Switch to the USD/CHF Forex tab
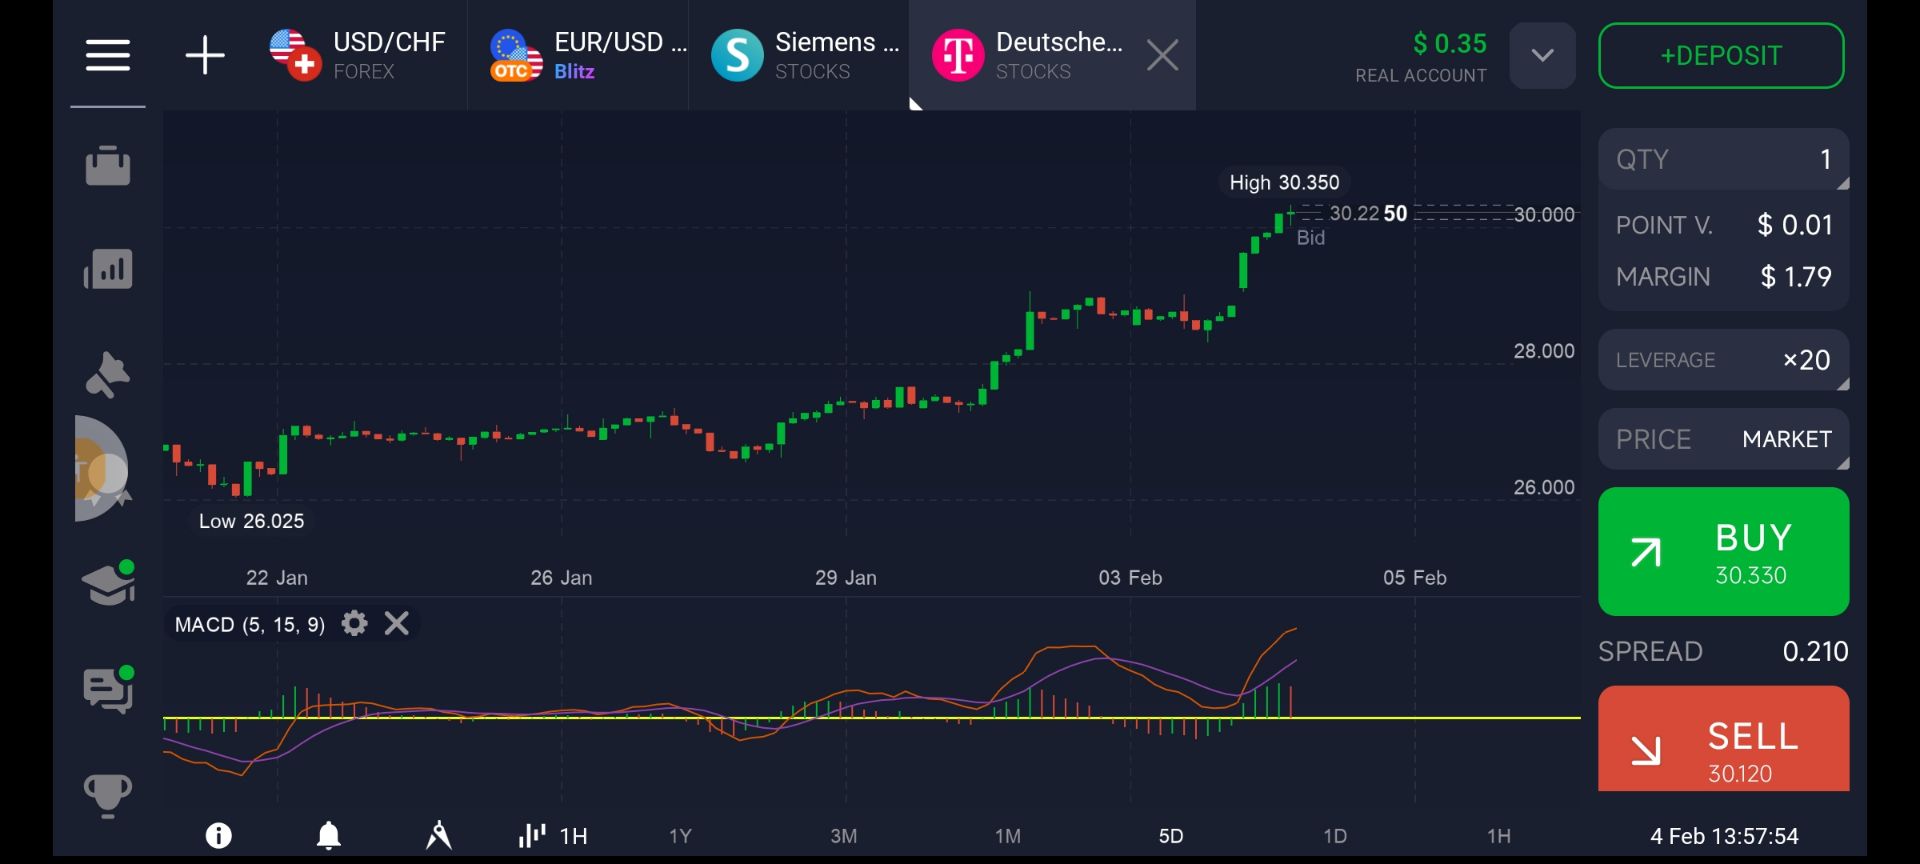Image resolution: width=1920 pixels, height=864 pixels. tap(360, 55)
